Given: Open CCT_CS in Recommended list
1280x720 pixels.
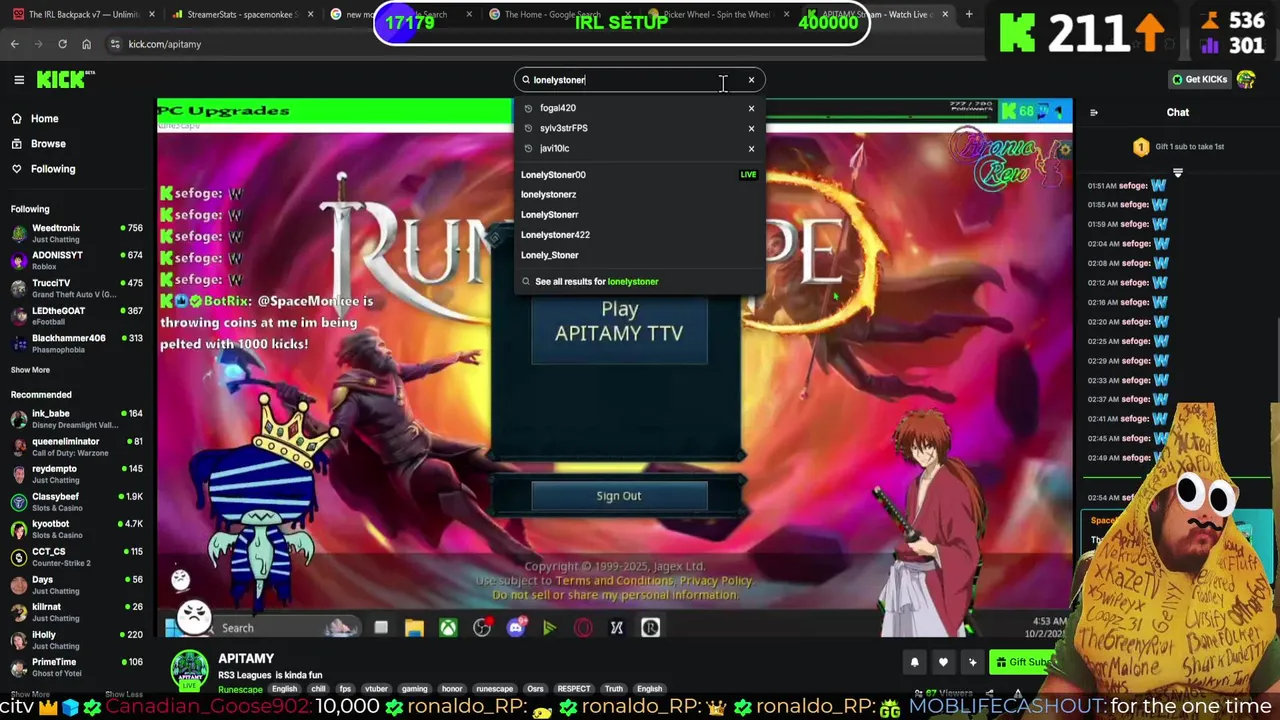Looking at the screenshot, I should [78, 556].
